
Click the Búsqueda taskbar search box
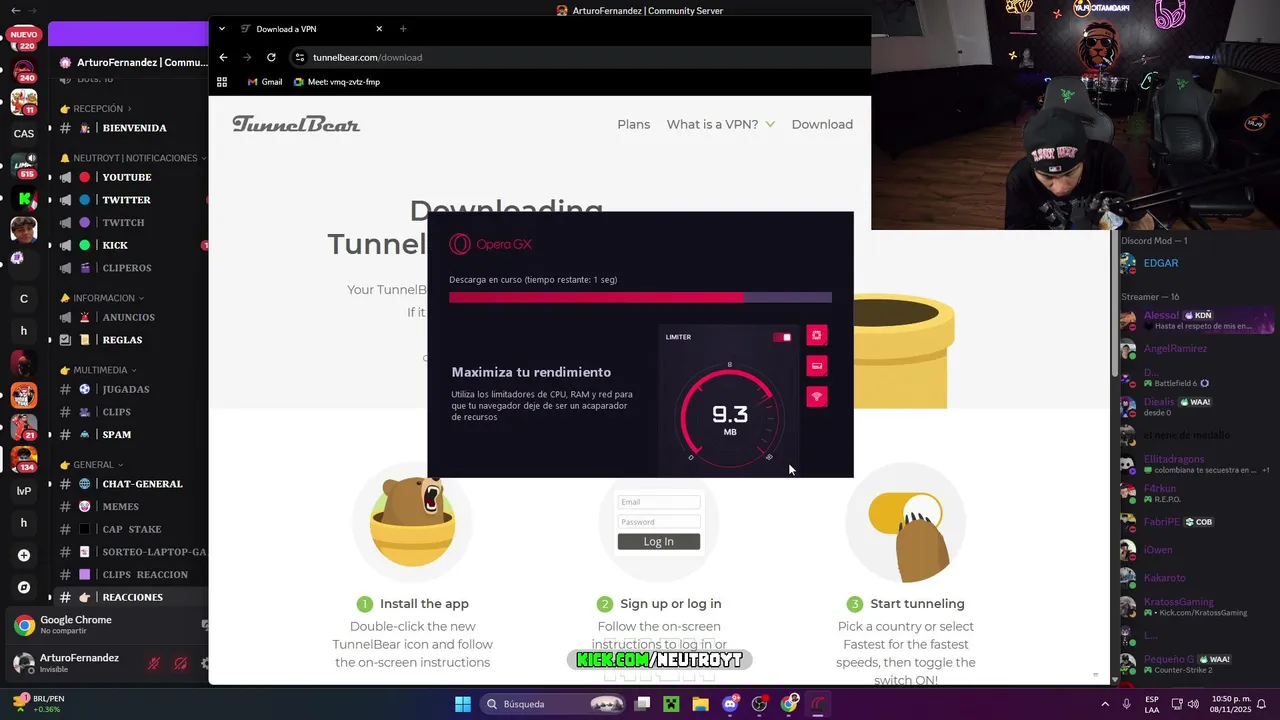[x=554, y=704]
